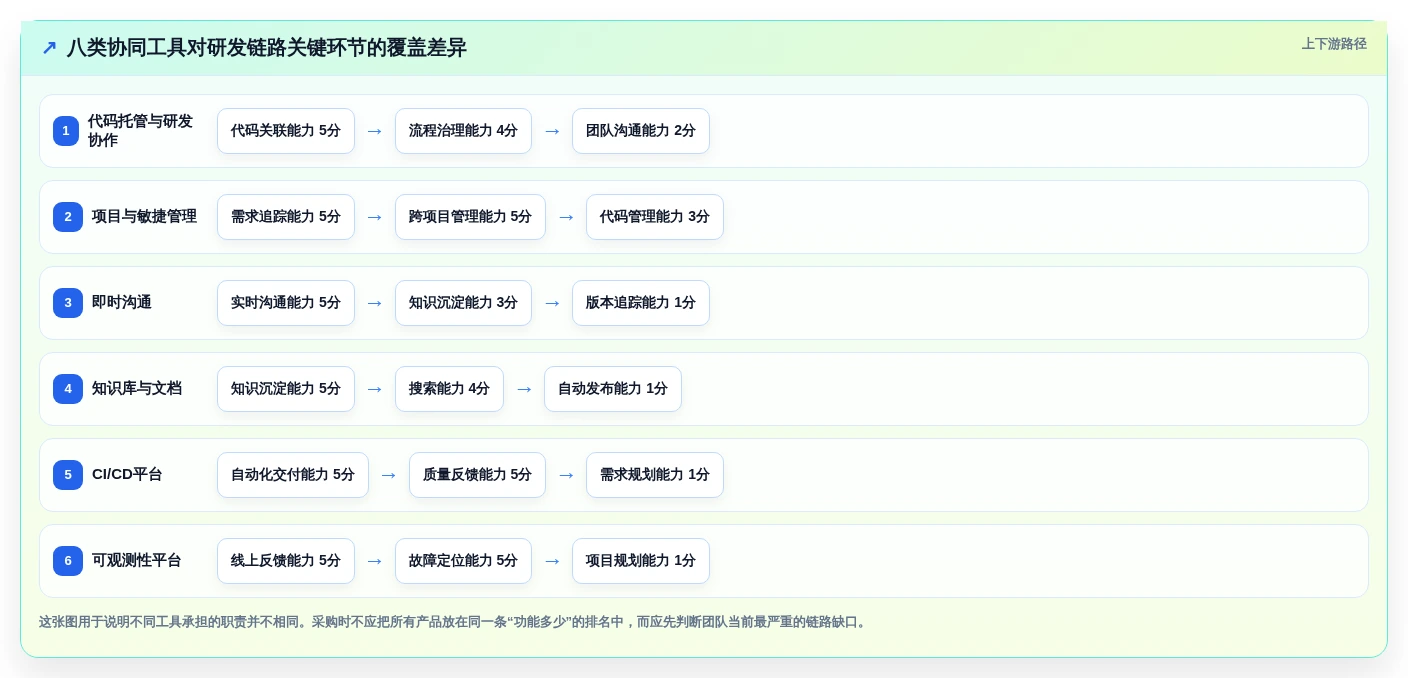Select the number 2 badge for 项目与敏捷管理

tap(68, 217)
